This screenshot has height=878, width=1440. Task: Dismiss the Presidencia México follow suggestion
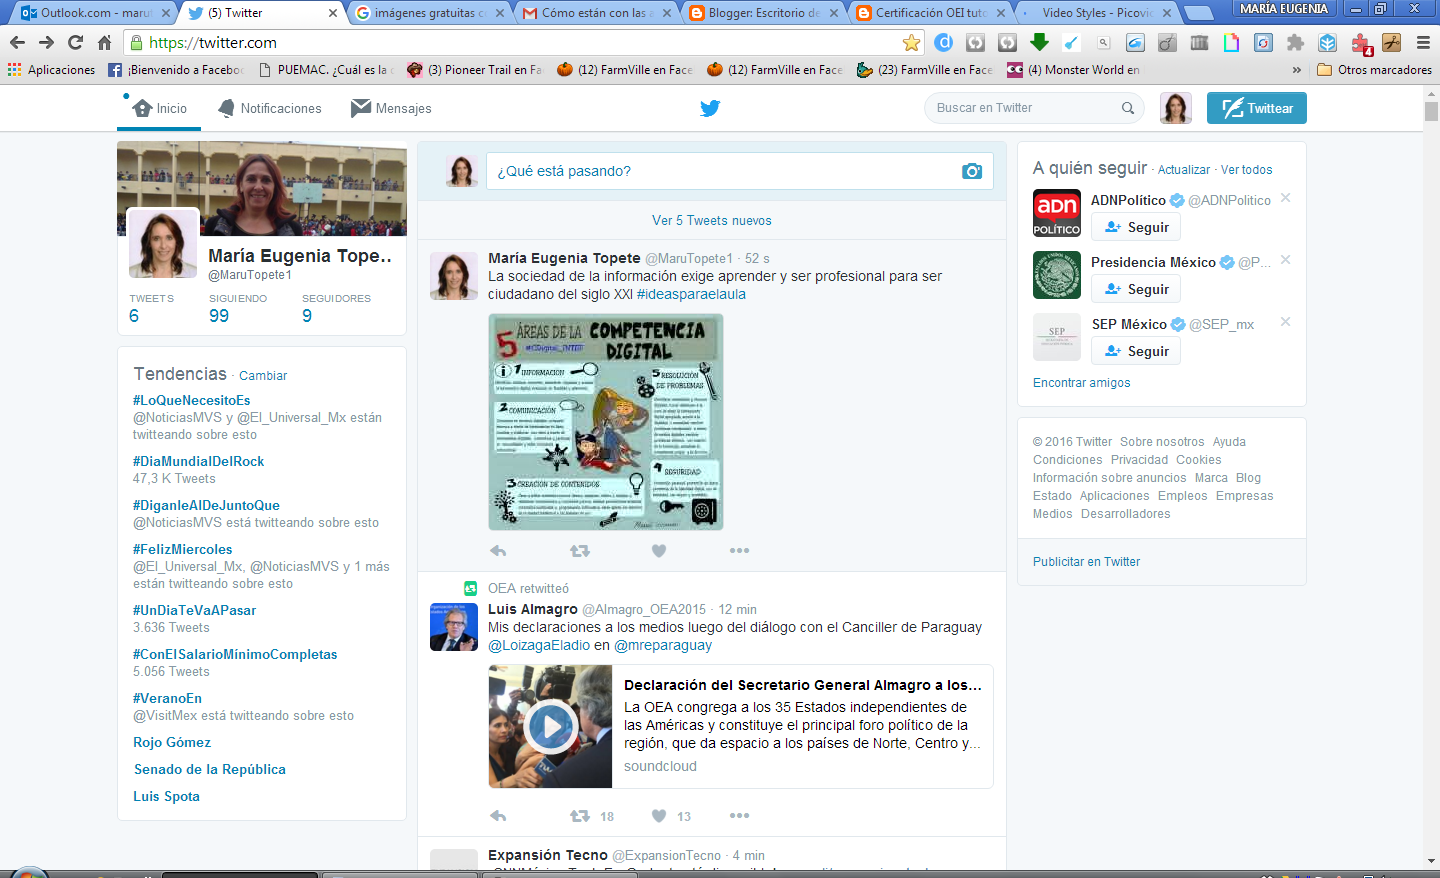1286,260
